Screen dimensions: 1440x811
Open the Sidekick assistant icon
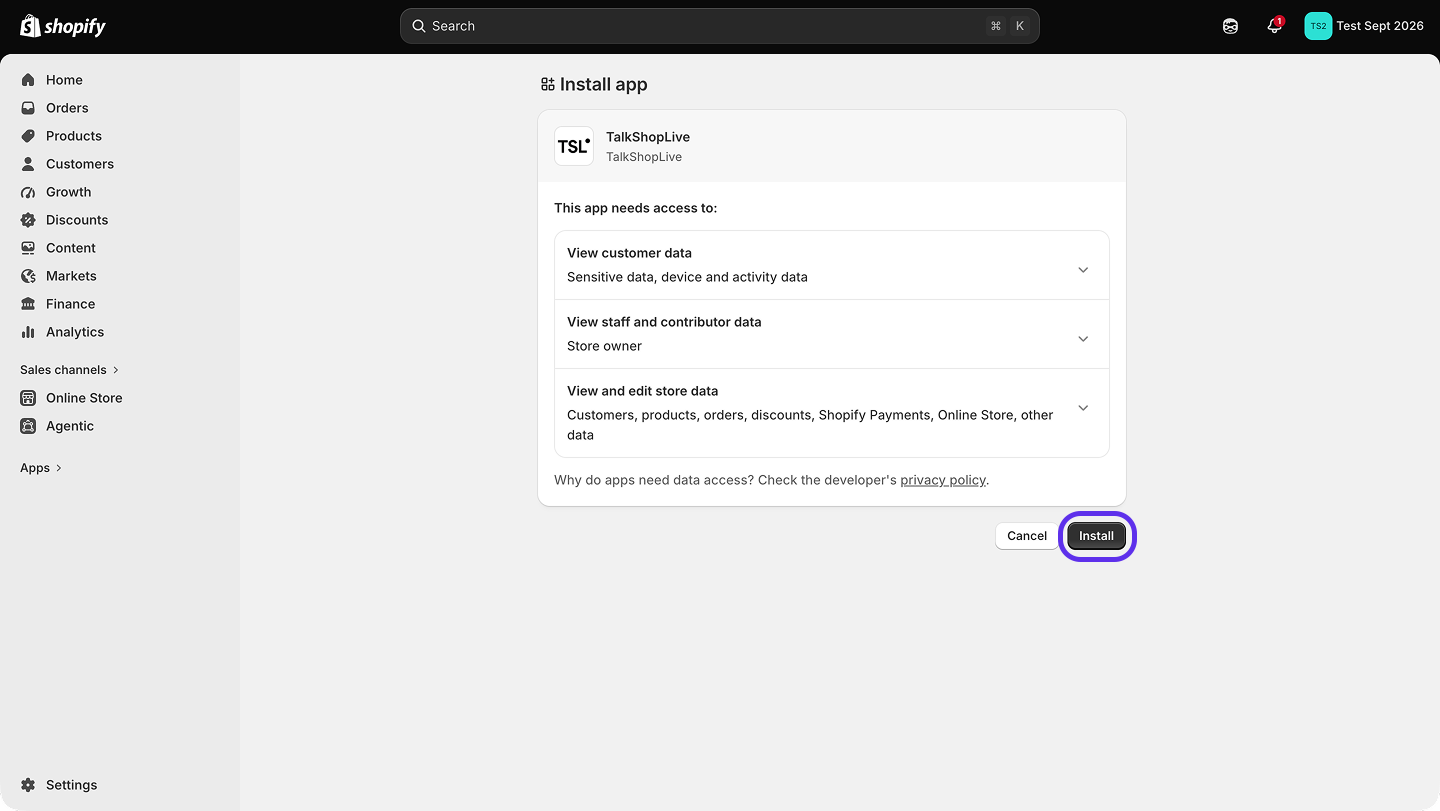[x=1230, y=26]
